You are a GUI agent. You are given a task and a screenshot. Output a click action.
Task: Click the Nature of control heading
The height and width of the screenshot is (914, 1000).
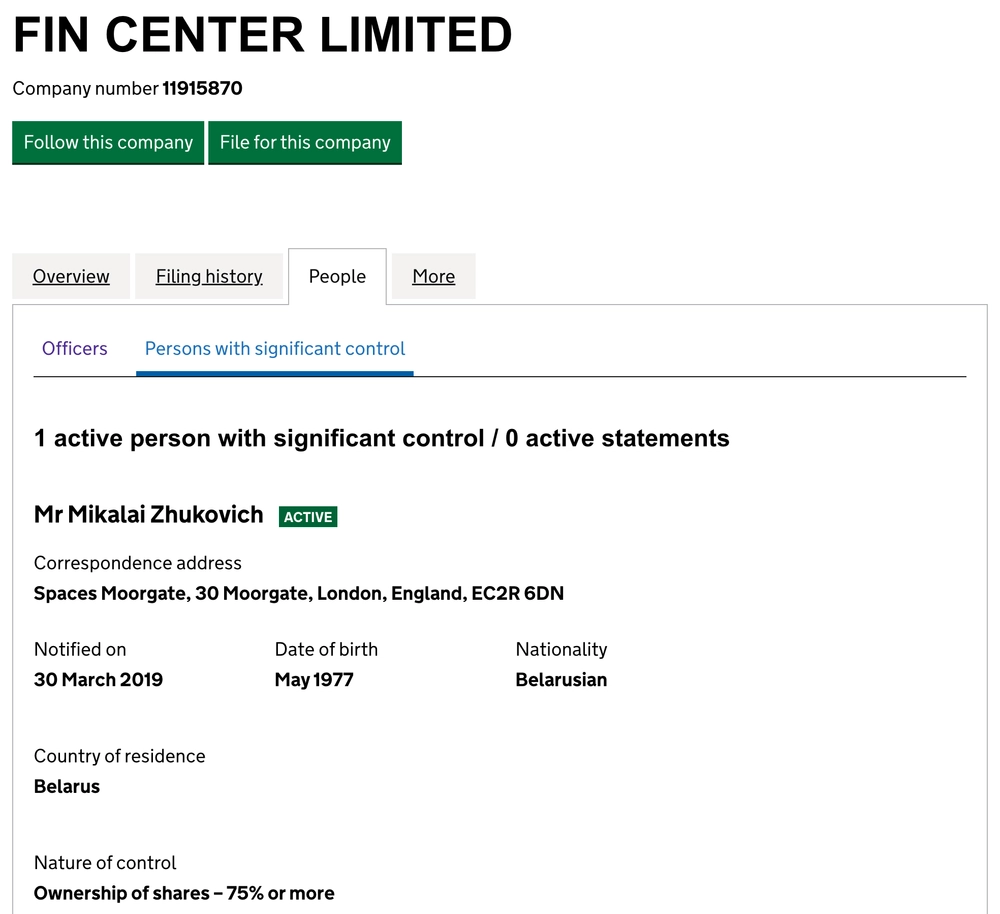[x=105, y=862]
